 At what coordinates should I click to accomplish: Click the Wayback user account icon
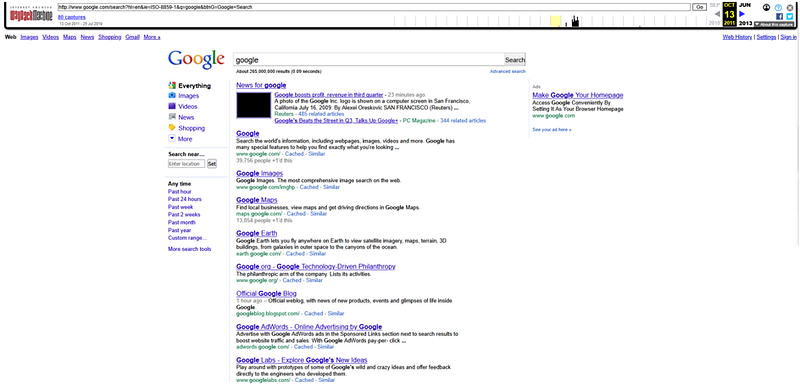[x=766, y=8]
